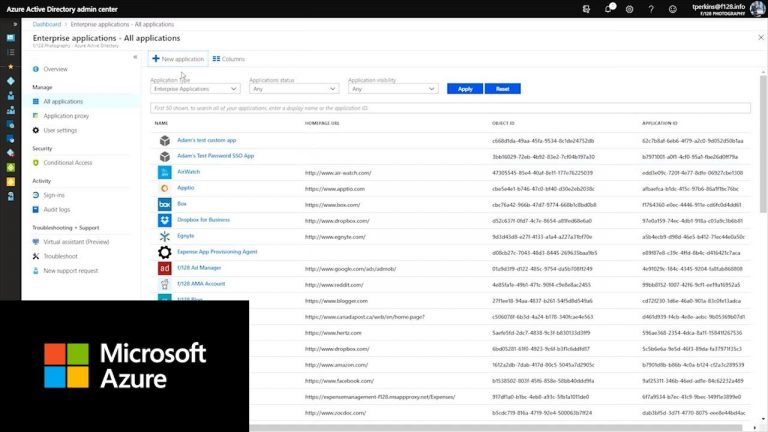Click the Reset filter button
Screen dimensions: 768x432
pos(502,89)
